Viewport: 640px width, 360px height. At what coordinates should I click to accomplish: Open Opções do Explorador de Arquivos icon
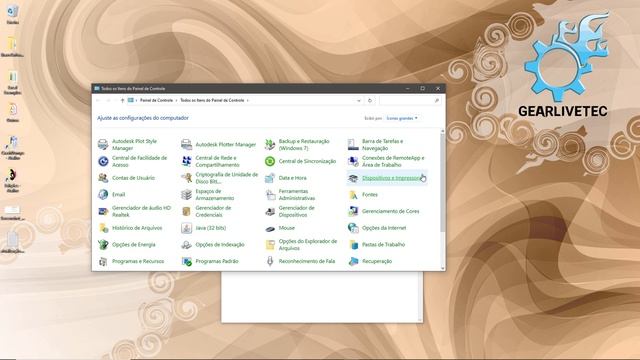(x=270, y=244)
